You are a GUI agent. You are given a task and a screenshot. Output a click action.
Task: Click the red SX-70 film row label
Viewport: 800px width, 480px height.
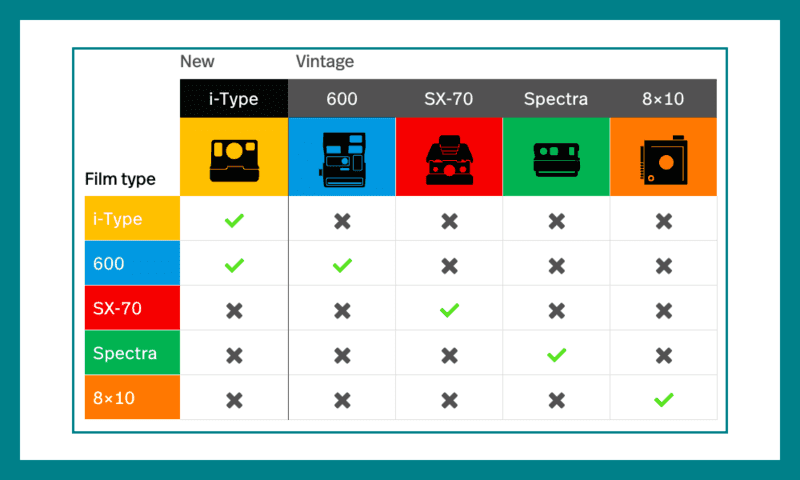[132, 308]
